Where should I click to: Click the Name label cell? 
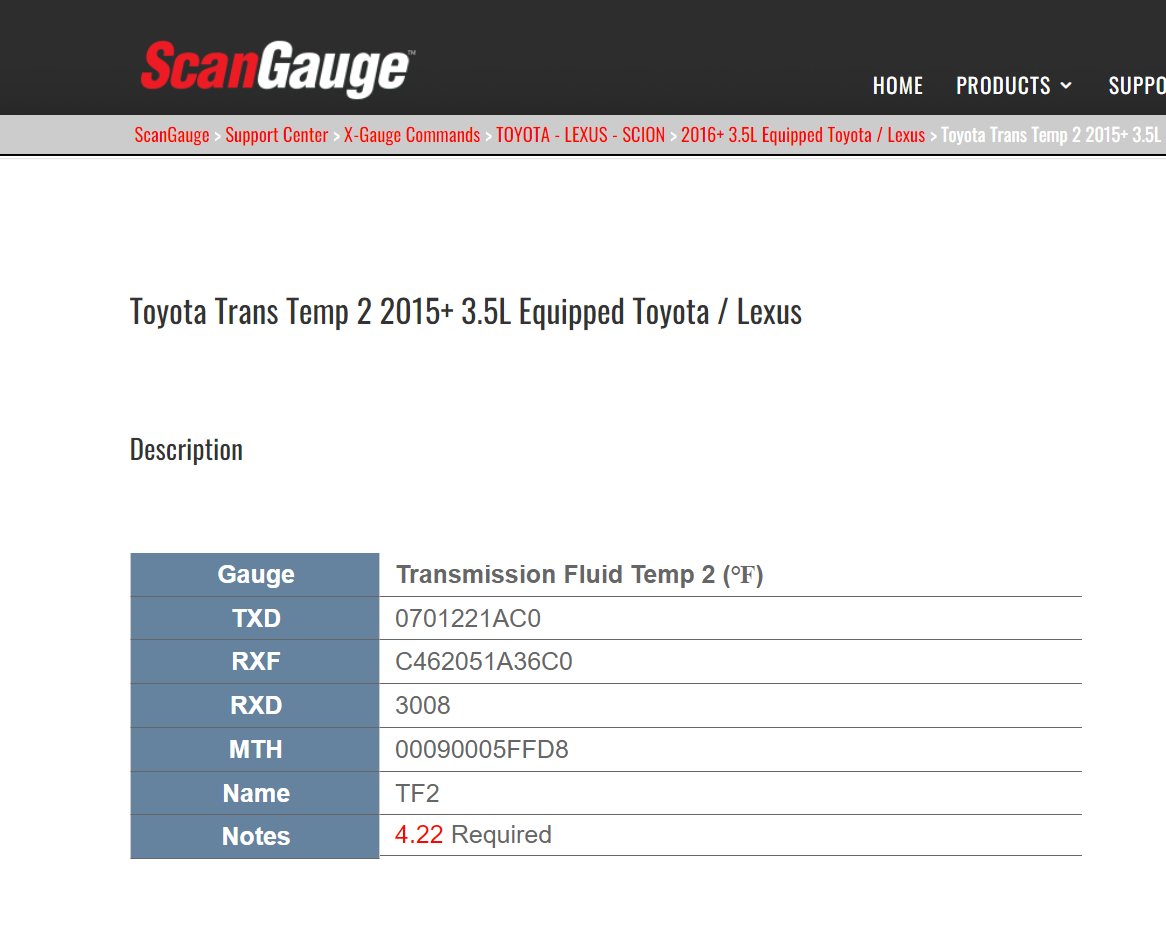pyautogui.click(x=255, y=793)
